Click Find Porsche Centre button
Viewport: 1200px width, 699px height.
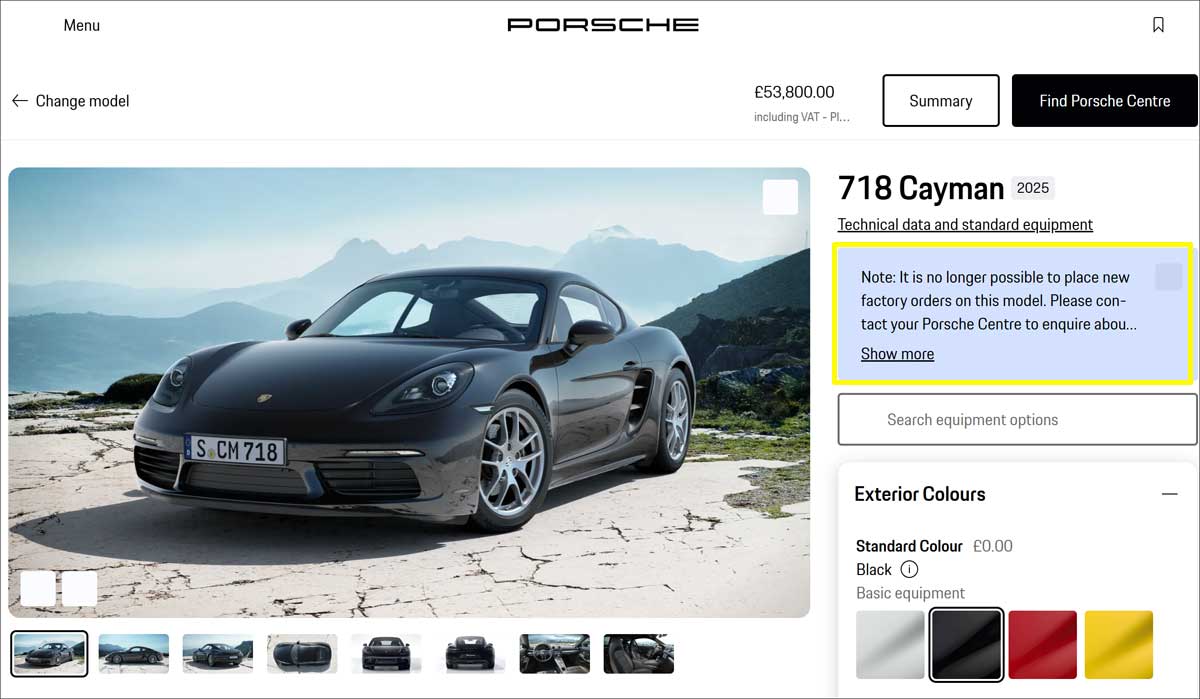click(x=1104, y=101)
